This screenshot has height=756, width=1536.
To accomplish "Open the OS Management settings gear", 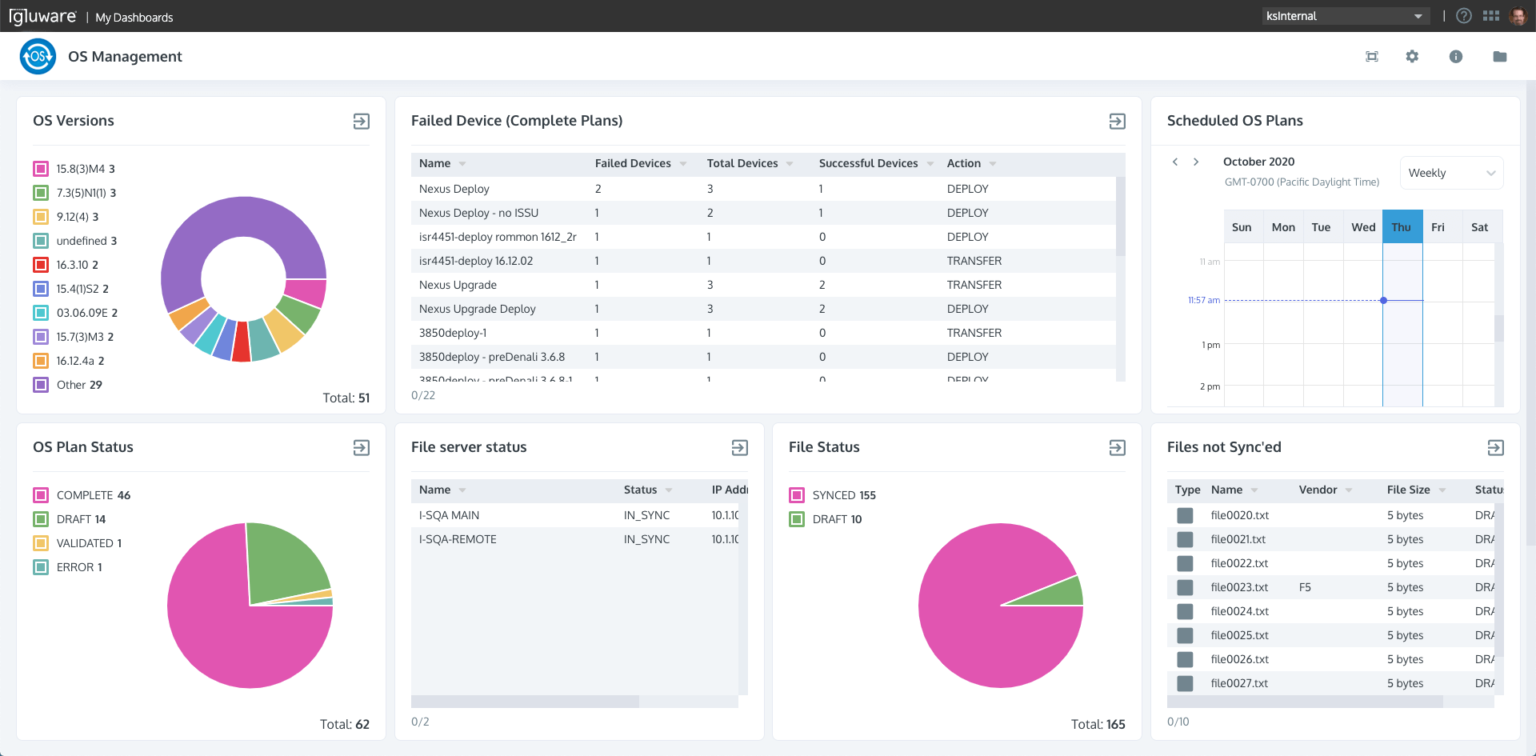I will [x=1412, y=56].
